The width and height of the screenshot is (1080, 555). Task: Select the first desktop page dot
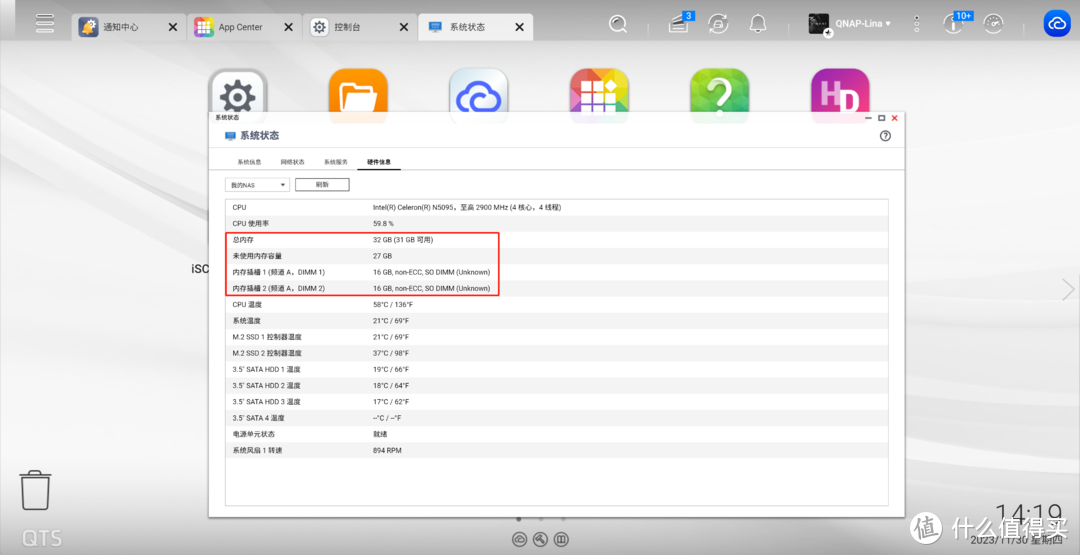click(x=518, y=519)
